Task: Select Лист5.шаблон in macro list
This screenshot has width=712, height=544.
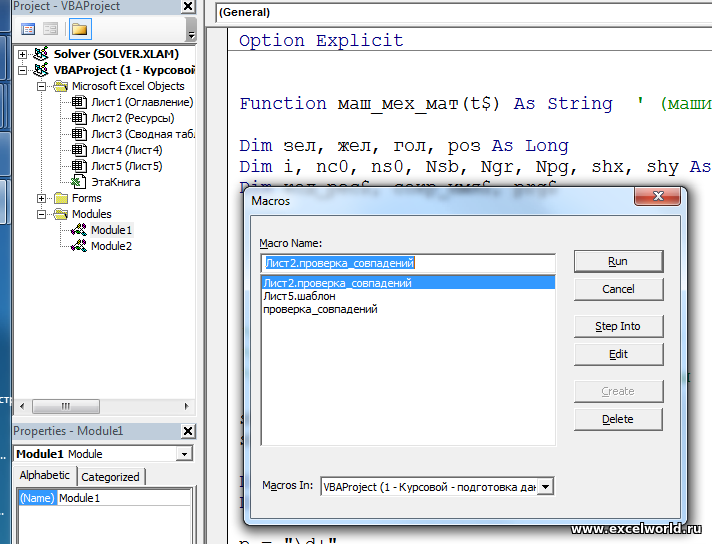Action: (299, 297)
